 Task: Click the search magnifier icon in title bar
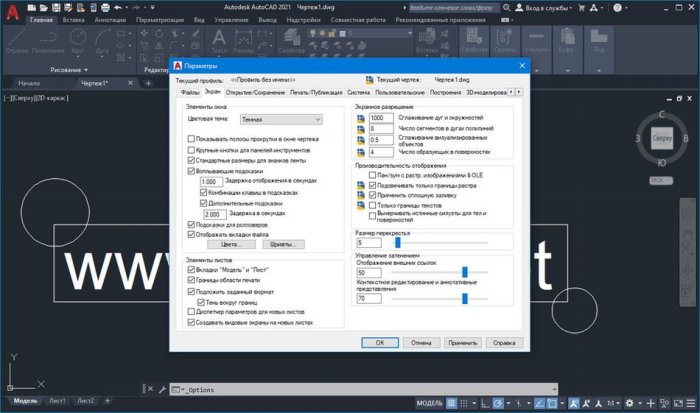coord(506,8)
